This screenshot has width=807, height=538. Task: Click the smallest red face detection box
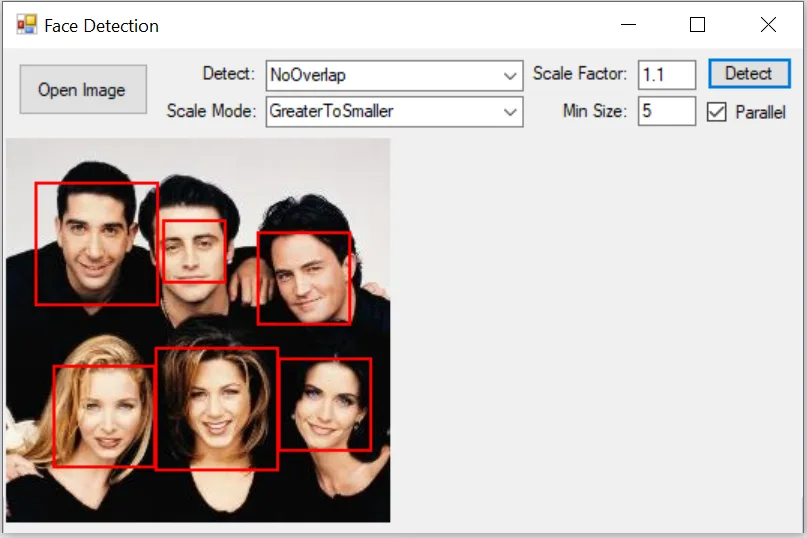tap(194, 251)
